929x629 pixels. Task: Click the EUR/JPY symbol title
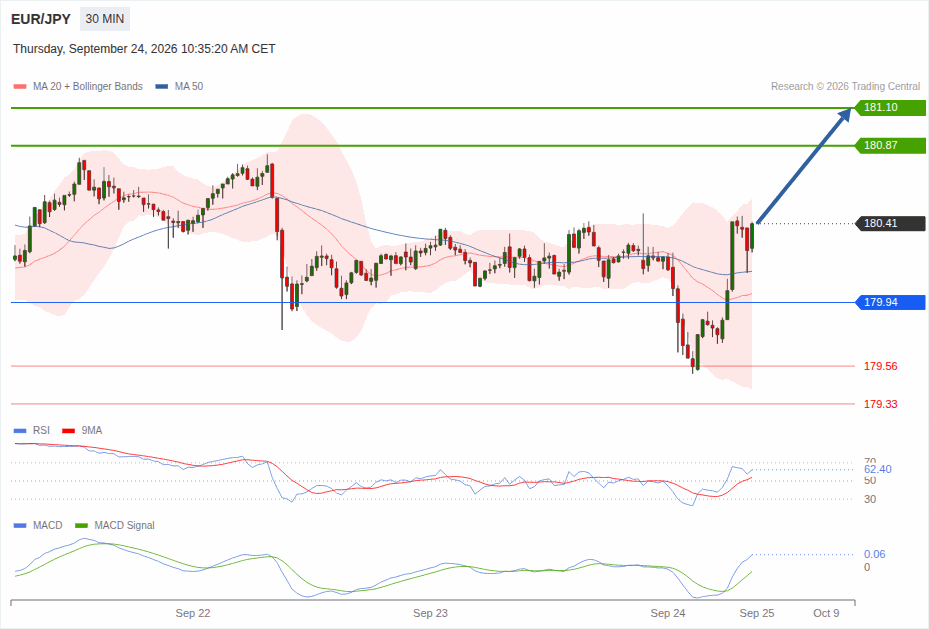point(41,19)
